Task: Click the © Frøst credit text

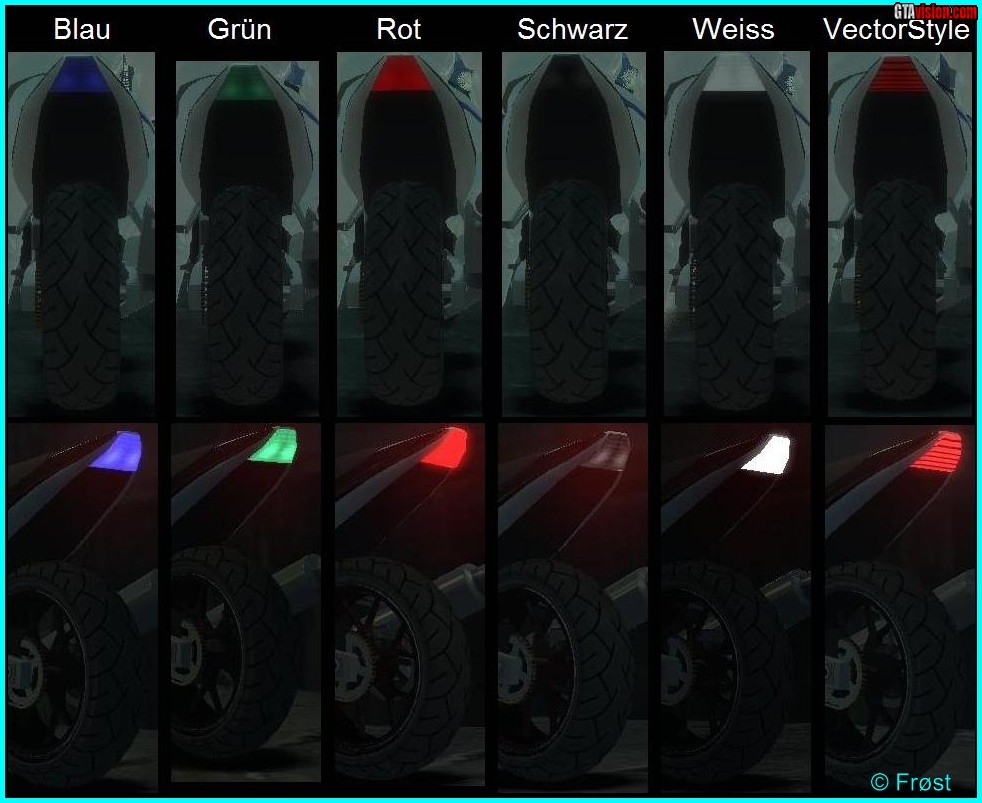Action: [911, 782]
